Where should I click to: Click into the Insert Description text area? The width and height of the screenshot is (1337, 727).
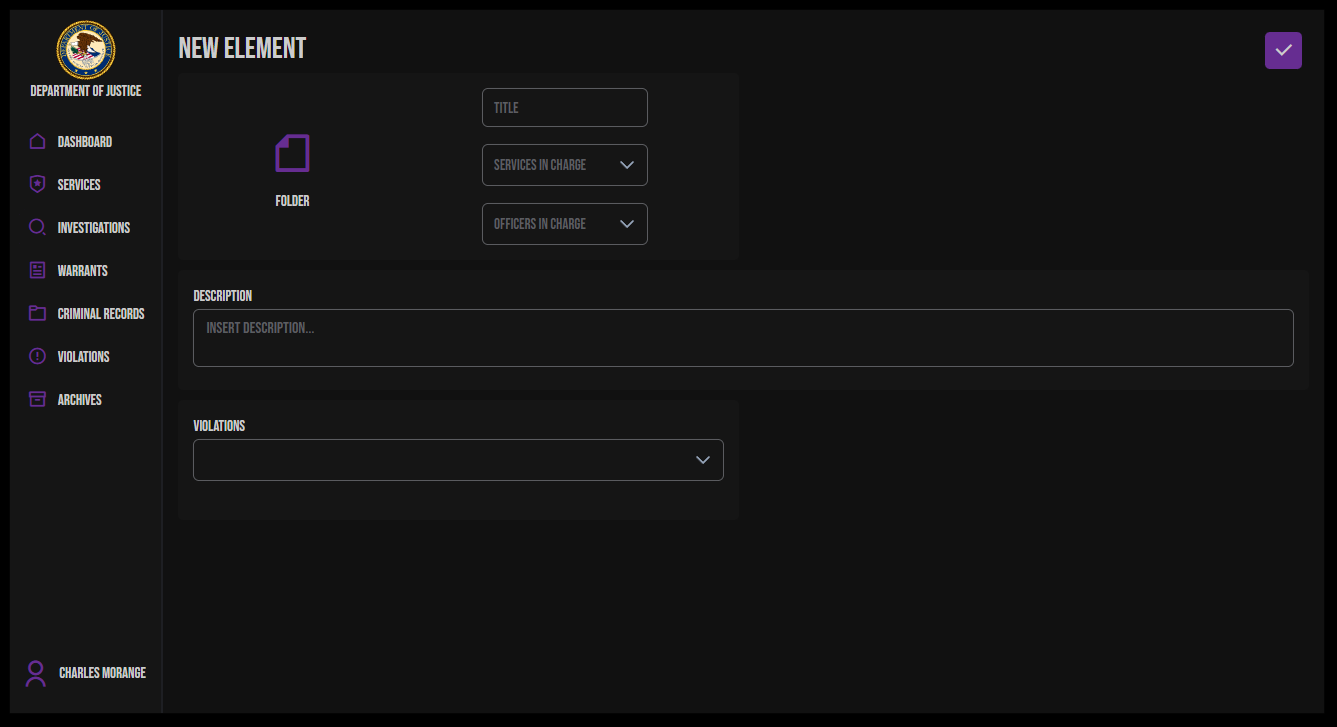(x=742, y=338)
